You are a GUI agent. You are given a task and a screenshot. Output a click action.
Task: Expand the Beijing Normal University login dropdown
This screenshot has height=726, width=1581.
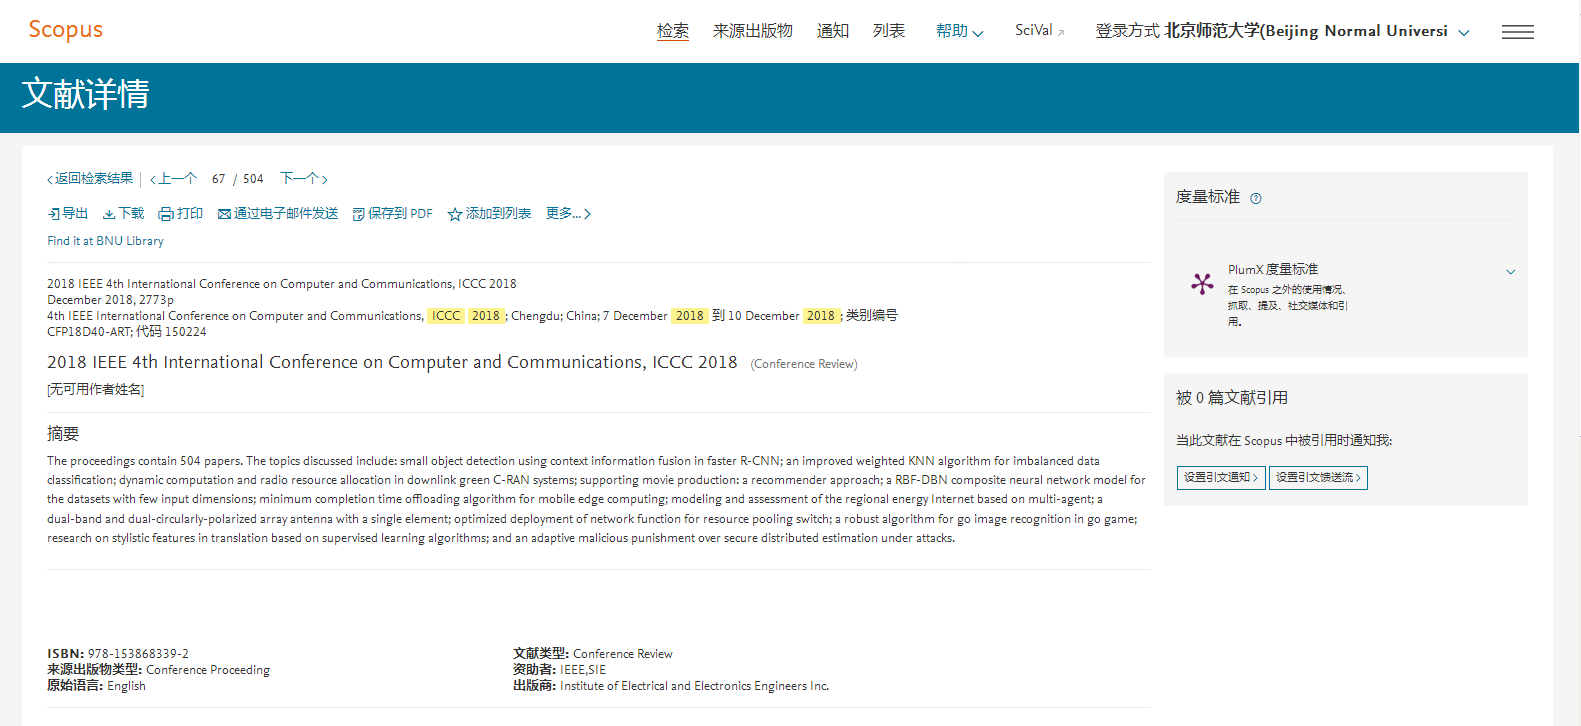(1464, 32)
